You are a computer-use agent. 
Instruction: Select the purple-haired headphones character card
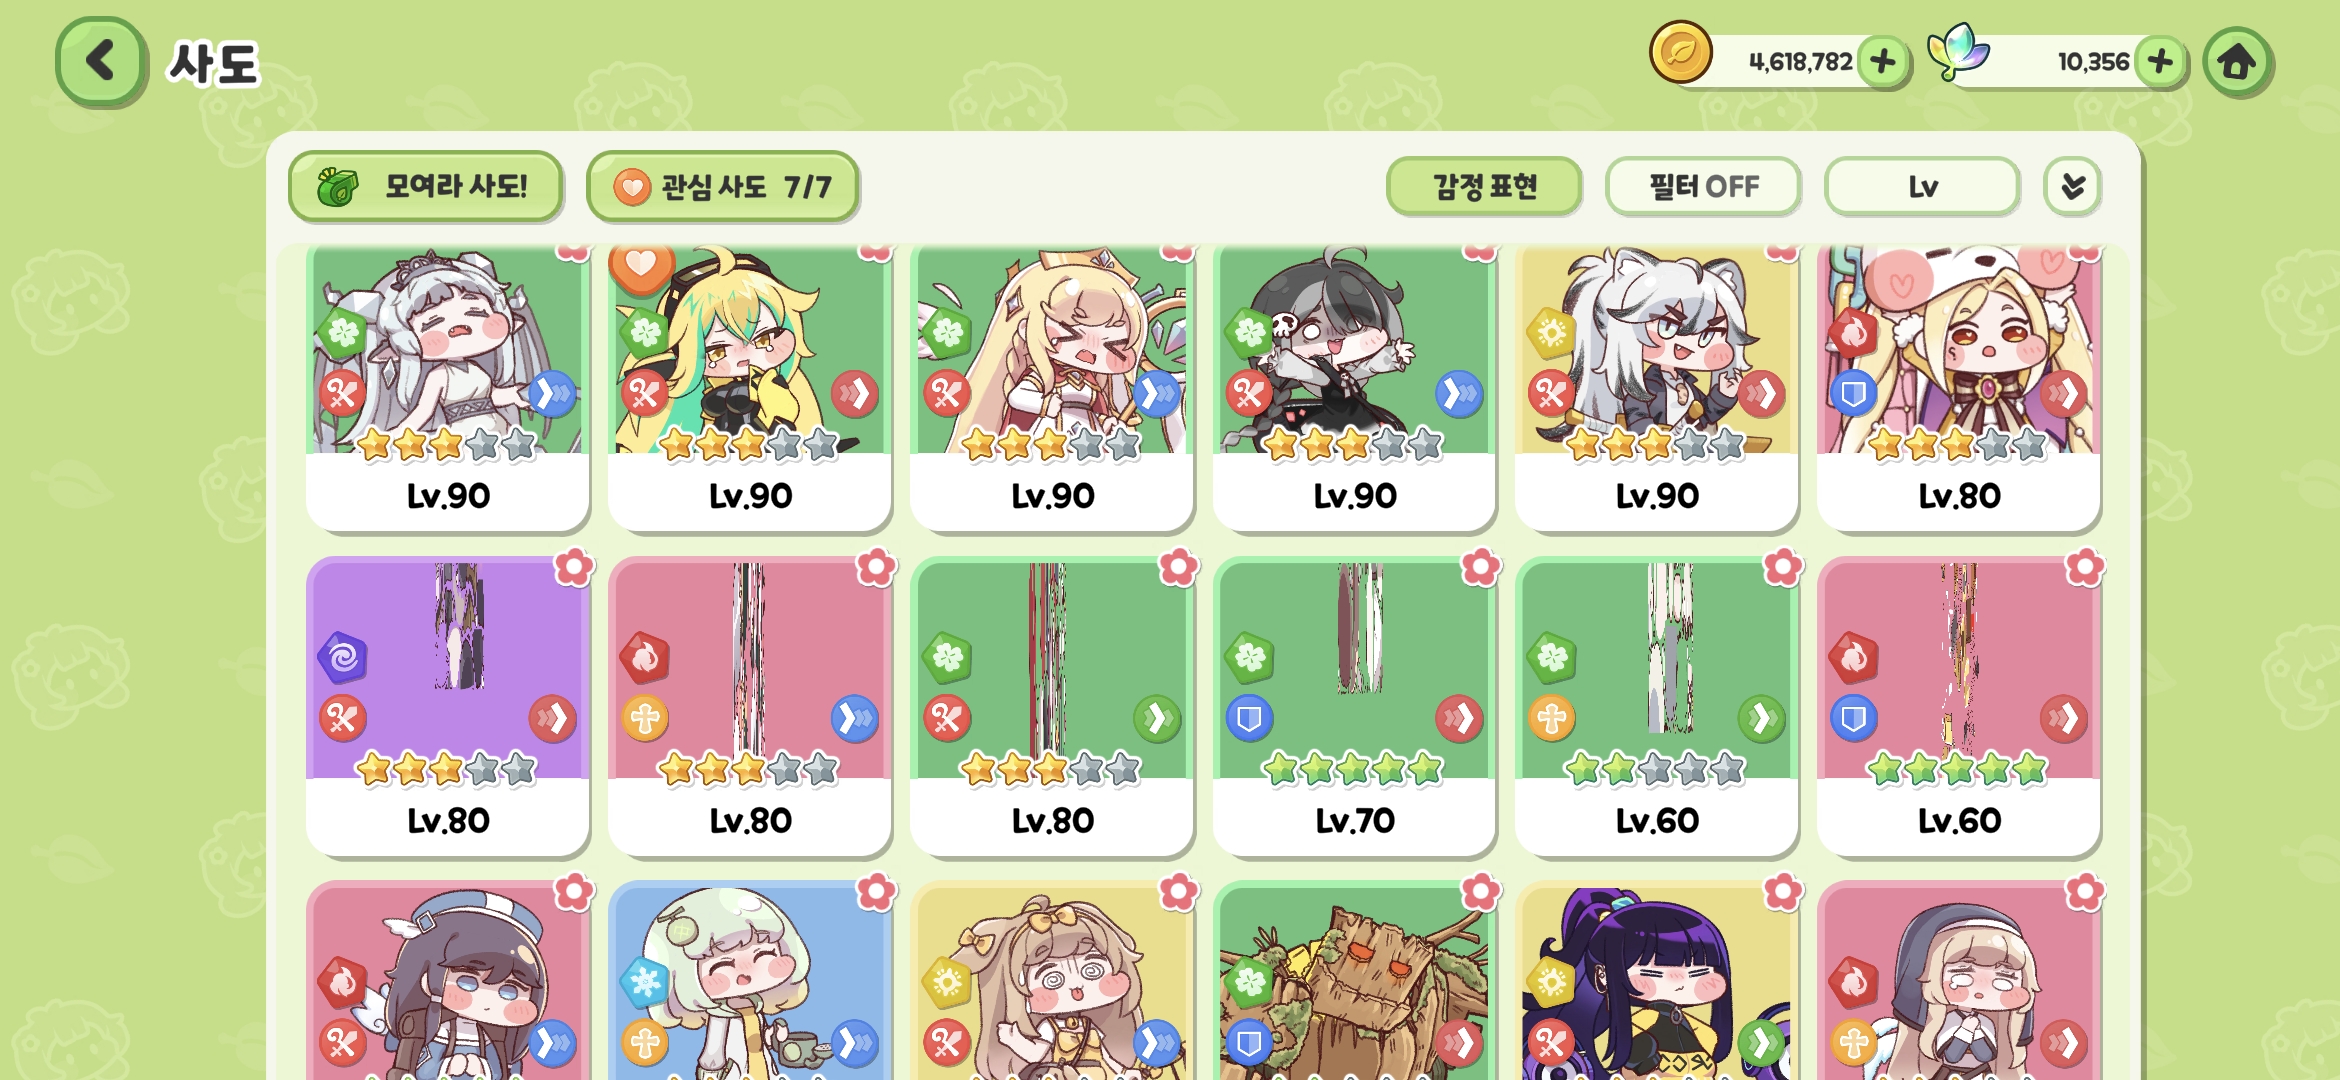coord(1656,981)
